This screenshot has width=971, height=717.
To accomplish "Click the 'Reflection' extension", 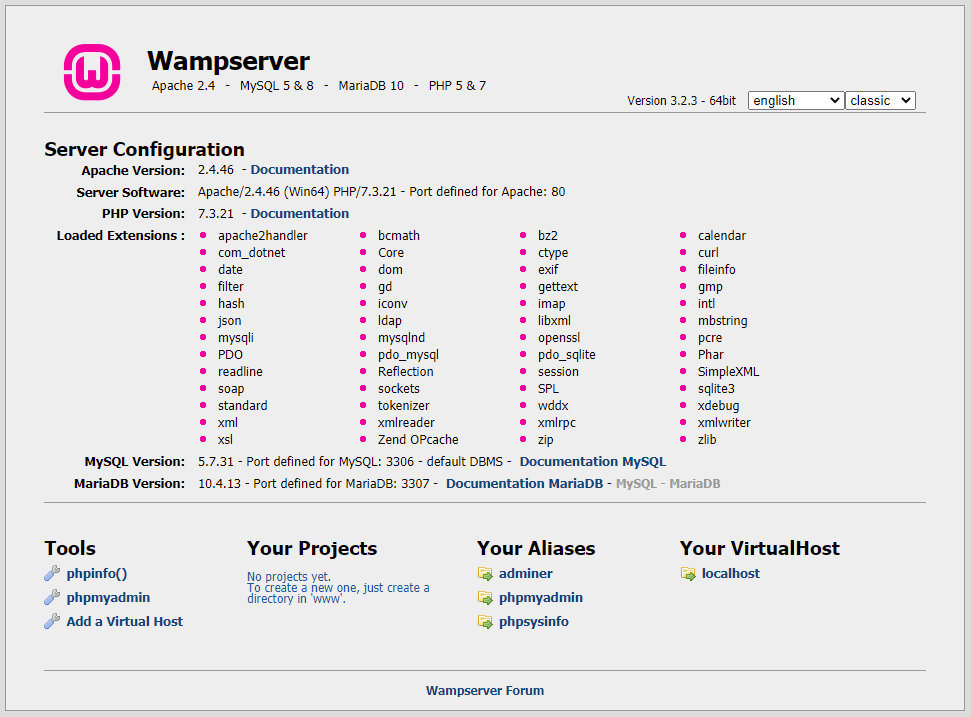I will (406, 372).
